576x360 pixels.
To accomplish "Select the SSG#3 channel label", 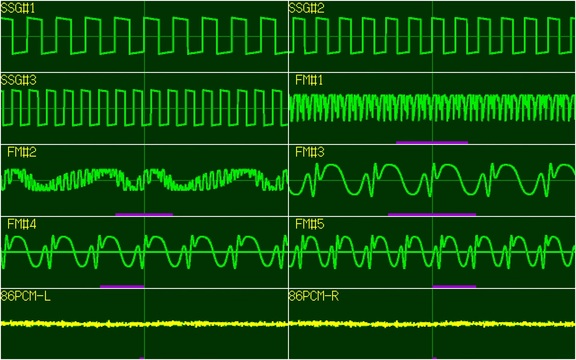I will coord(18,80).
